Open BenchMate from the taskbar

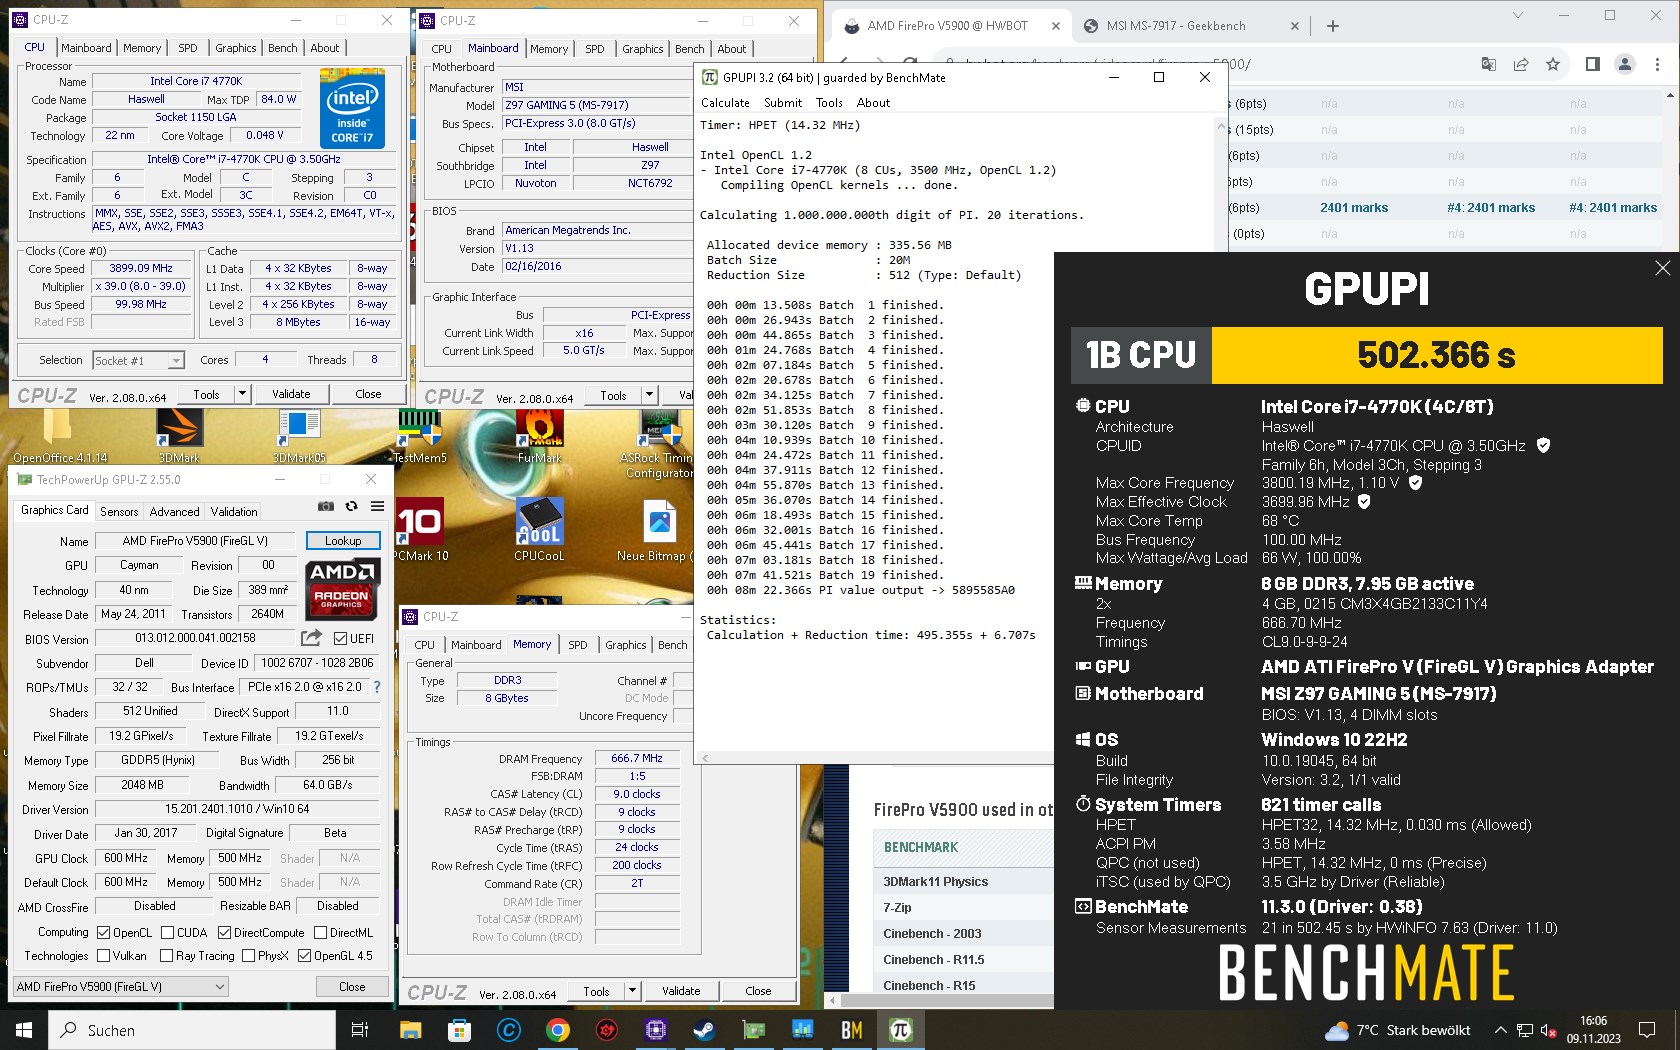(x=852, y=1030)
